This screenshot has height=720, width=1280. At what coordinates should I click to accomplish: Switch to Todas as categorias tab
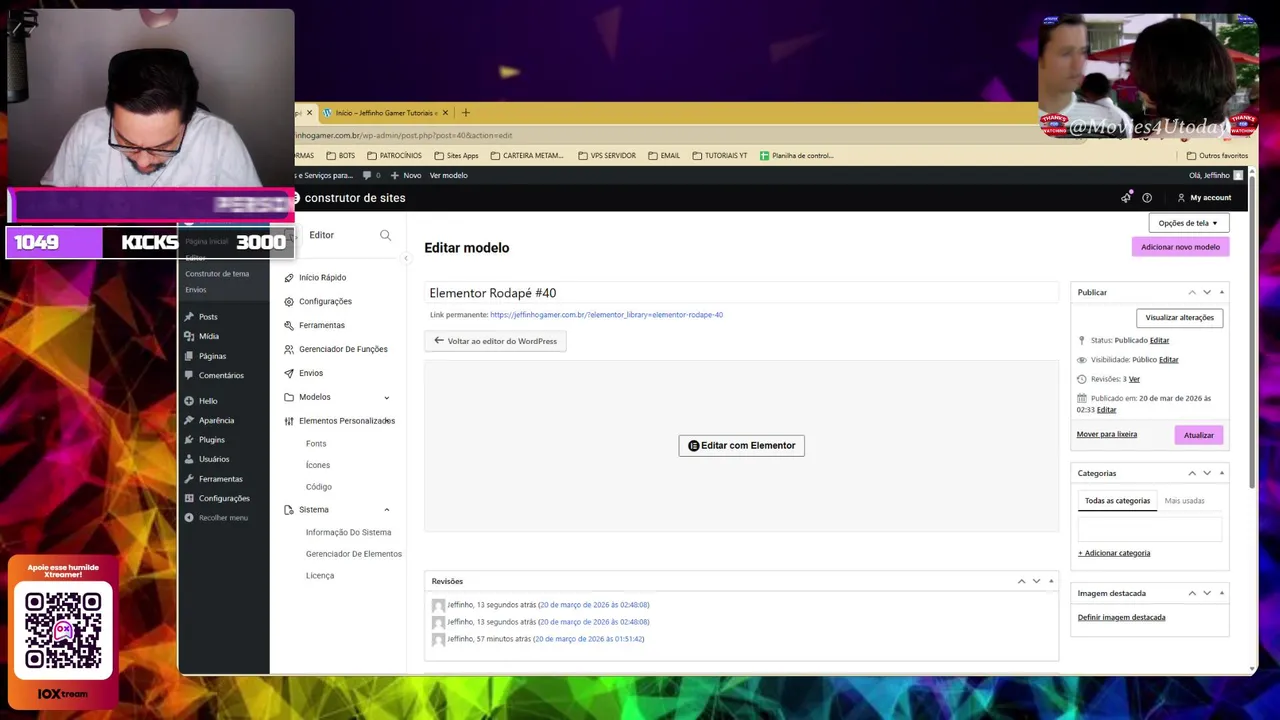[1117, 501]
